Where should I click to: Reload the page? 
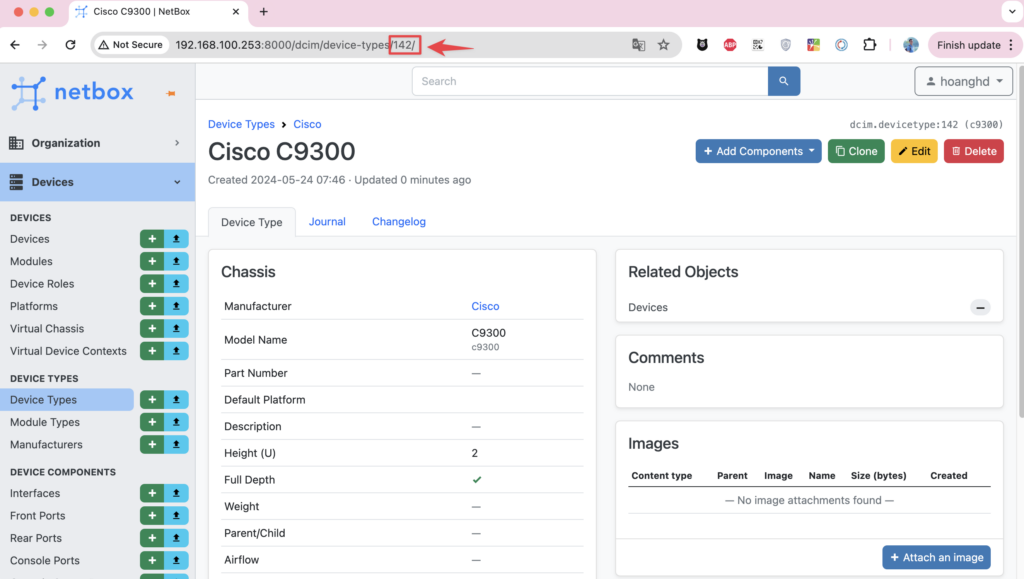(x=71, y=45)
